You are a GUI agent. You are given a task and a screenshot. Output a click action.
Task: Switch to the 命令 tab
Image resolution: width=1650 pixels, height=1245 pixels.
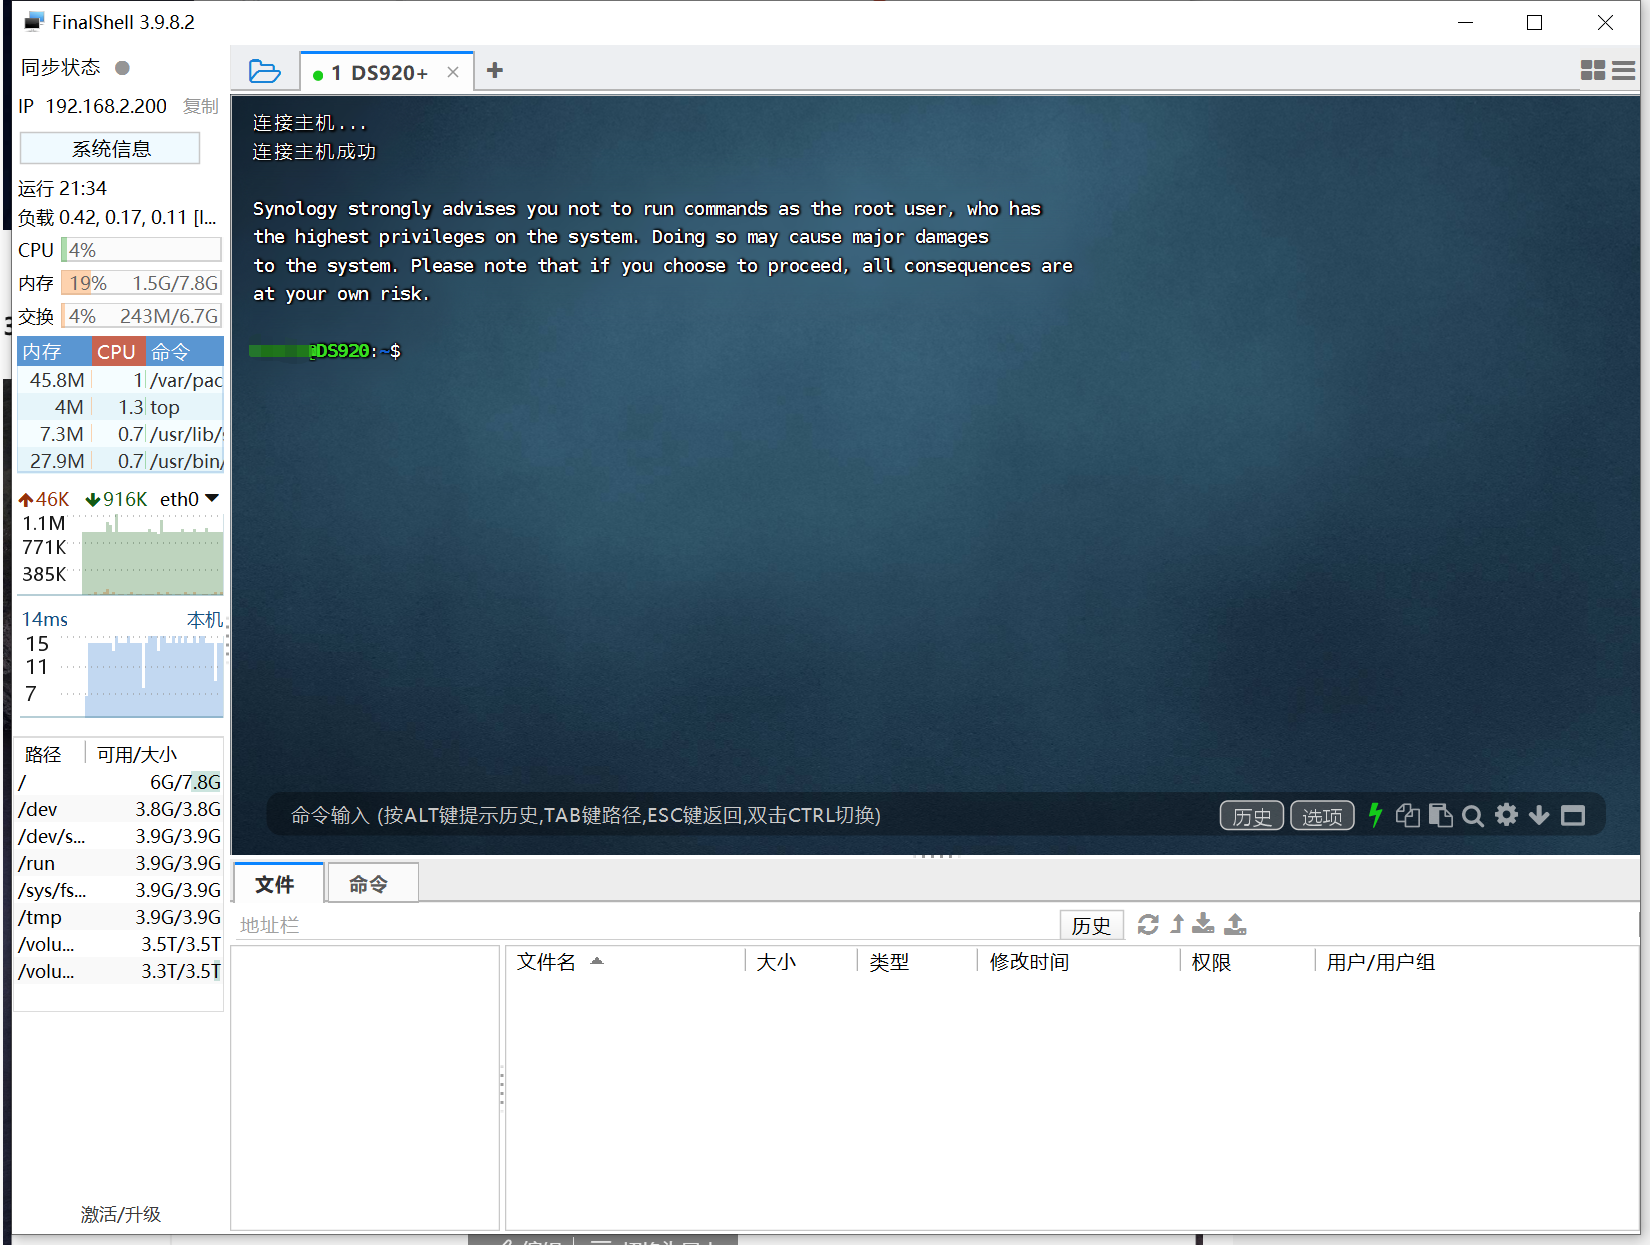pyautogui.click(x=371, y=883)
